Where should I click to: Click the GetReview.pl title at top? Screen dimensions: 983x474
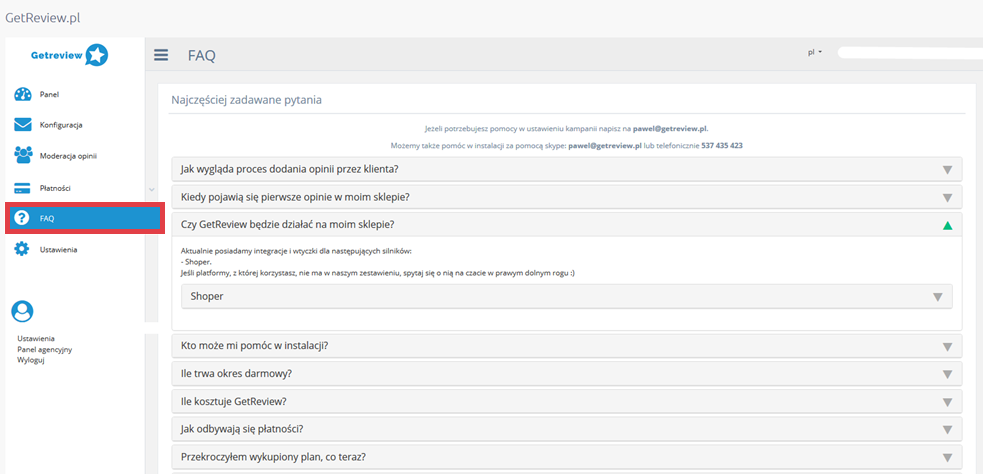(x=43, y=18)
